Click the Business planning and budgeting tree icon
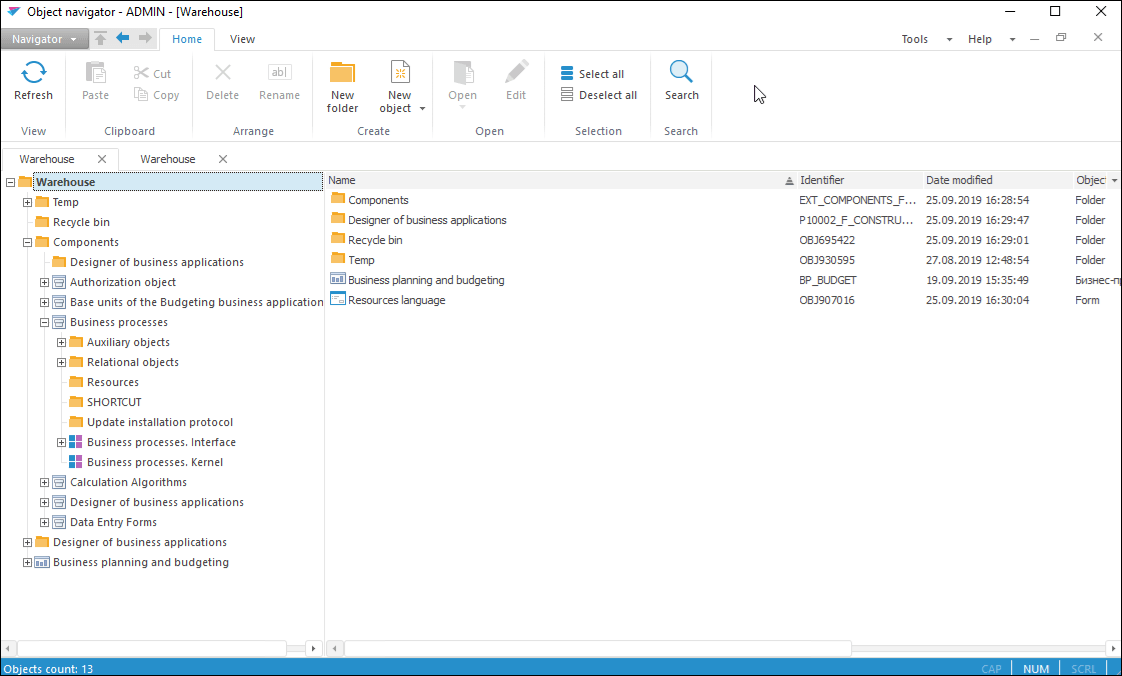This screenshot has height=676, width=1122. [x=42, y=562]
